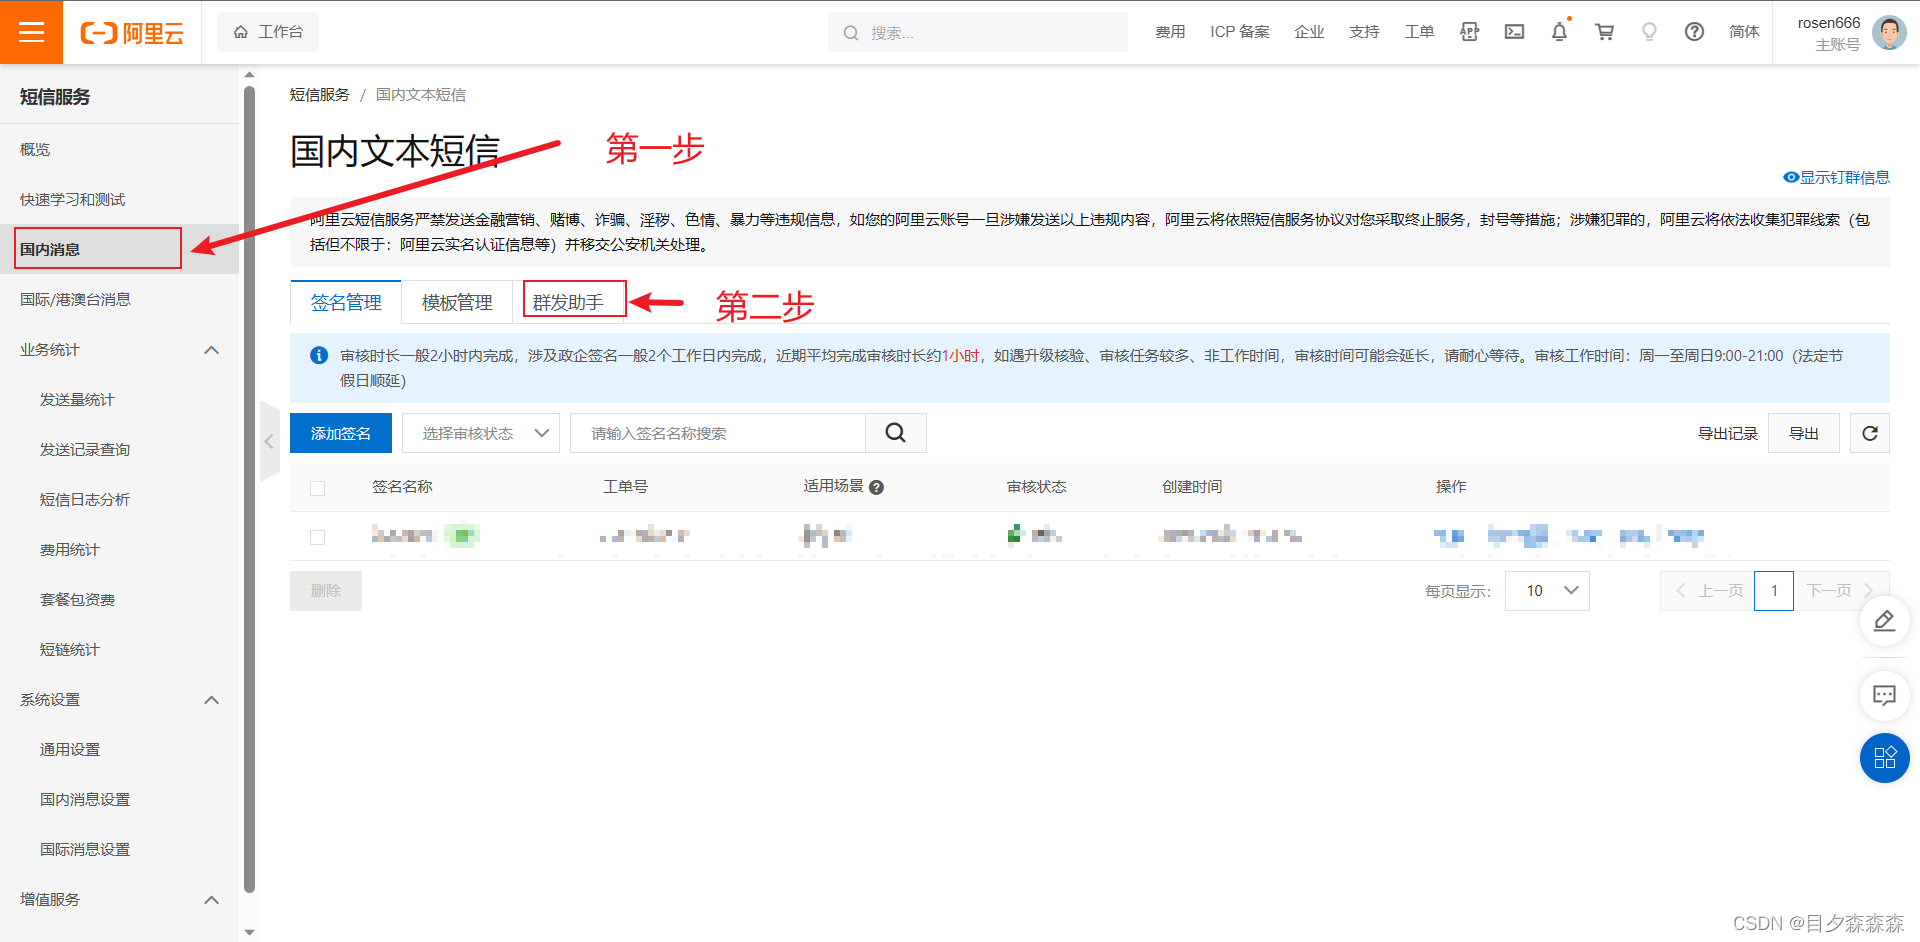
Task: Open the 支持 menu
Action: click(x=1364, y=32)
